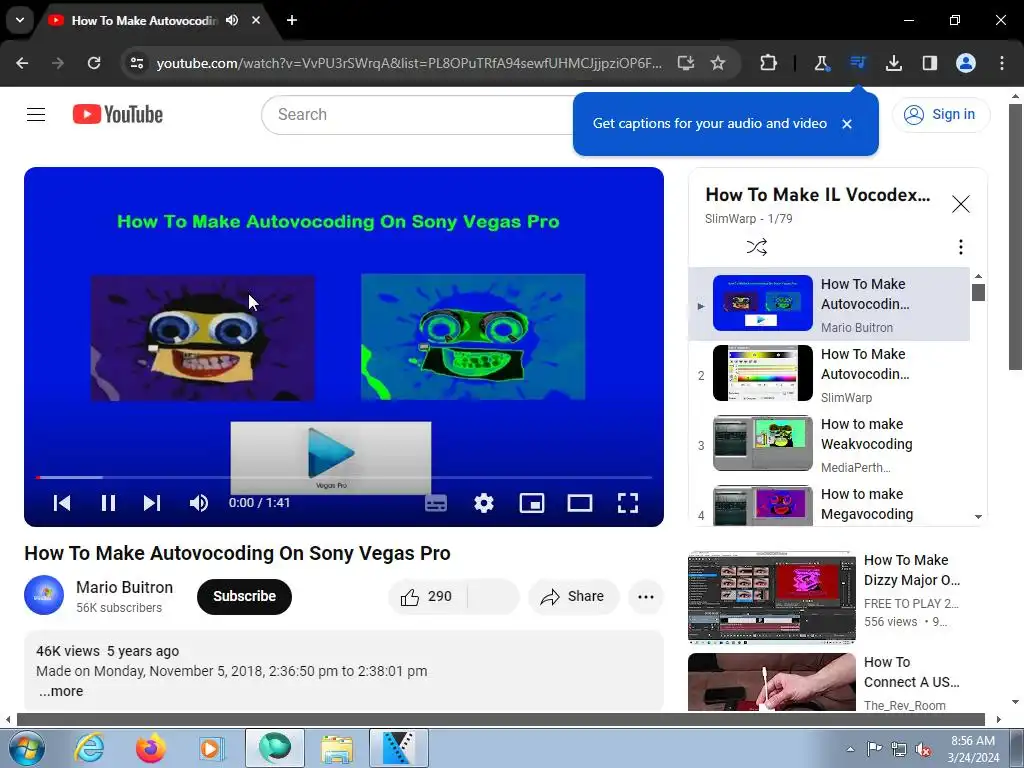Image resolution: width=1024 pixels, height=768 pixels.
Task: Shuffle the playlist
Action: click(756, 247)
